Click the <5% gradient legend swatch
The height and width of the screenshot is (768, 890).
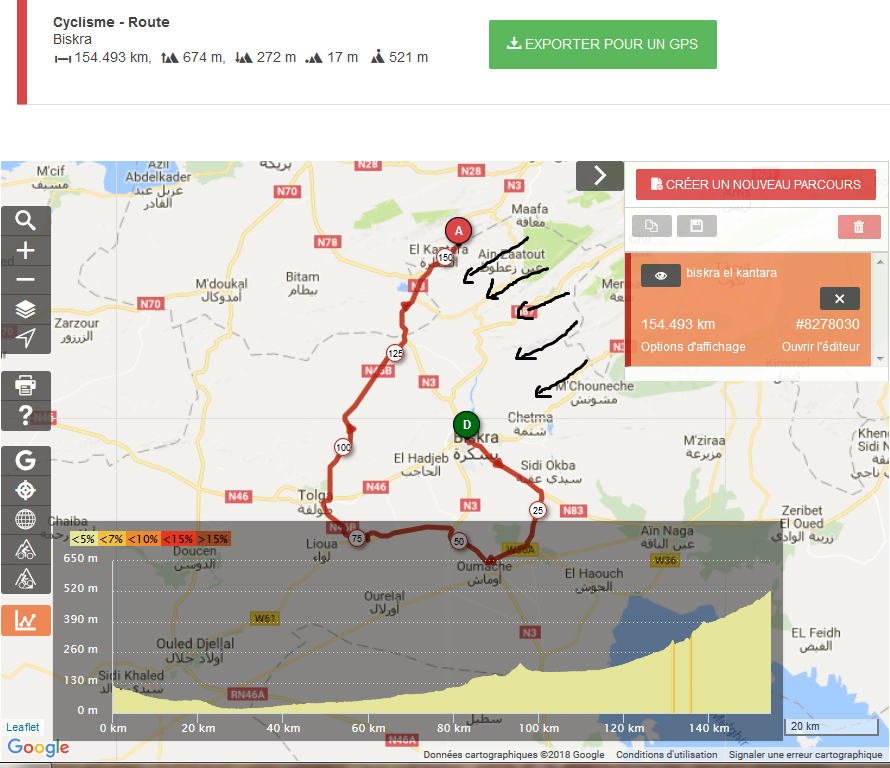point(83,539)
